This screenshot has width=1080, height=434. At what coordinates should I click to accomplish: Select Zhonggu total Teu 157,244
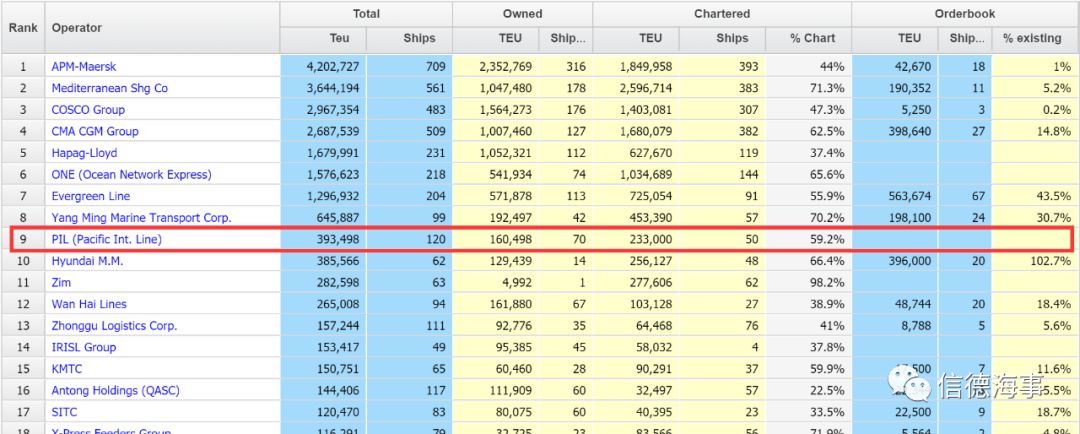click(x=339, y=326)
